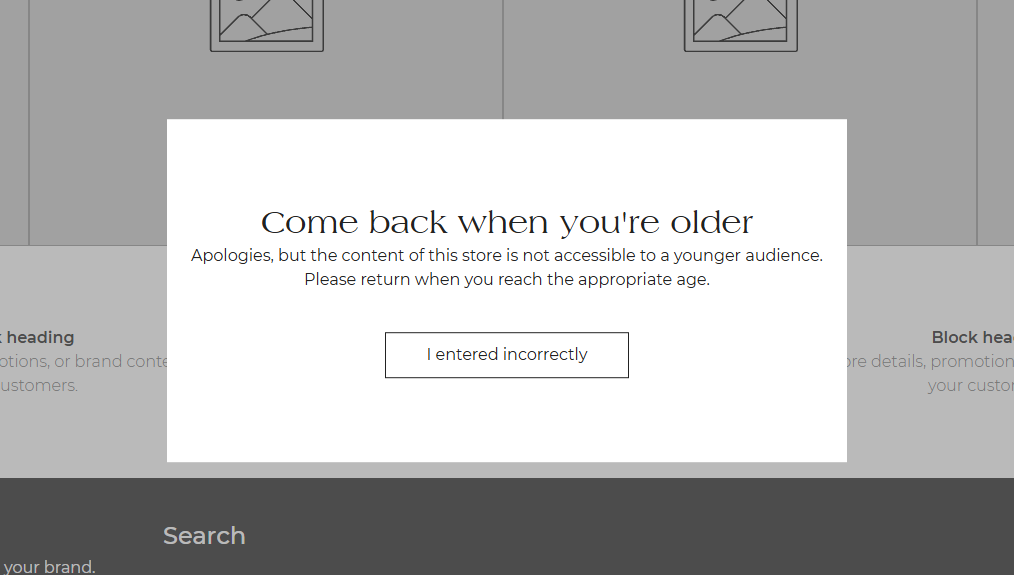Select the left placeholder image icon

pos(266,24)
